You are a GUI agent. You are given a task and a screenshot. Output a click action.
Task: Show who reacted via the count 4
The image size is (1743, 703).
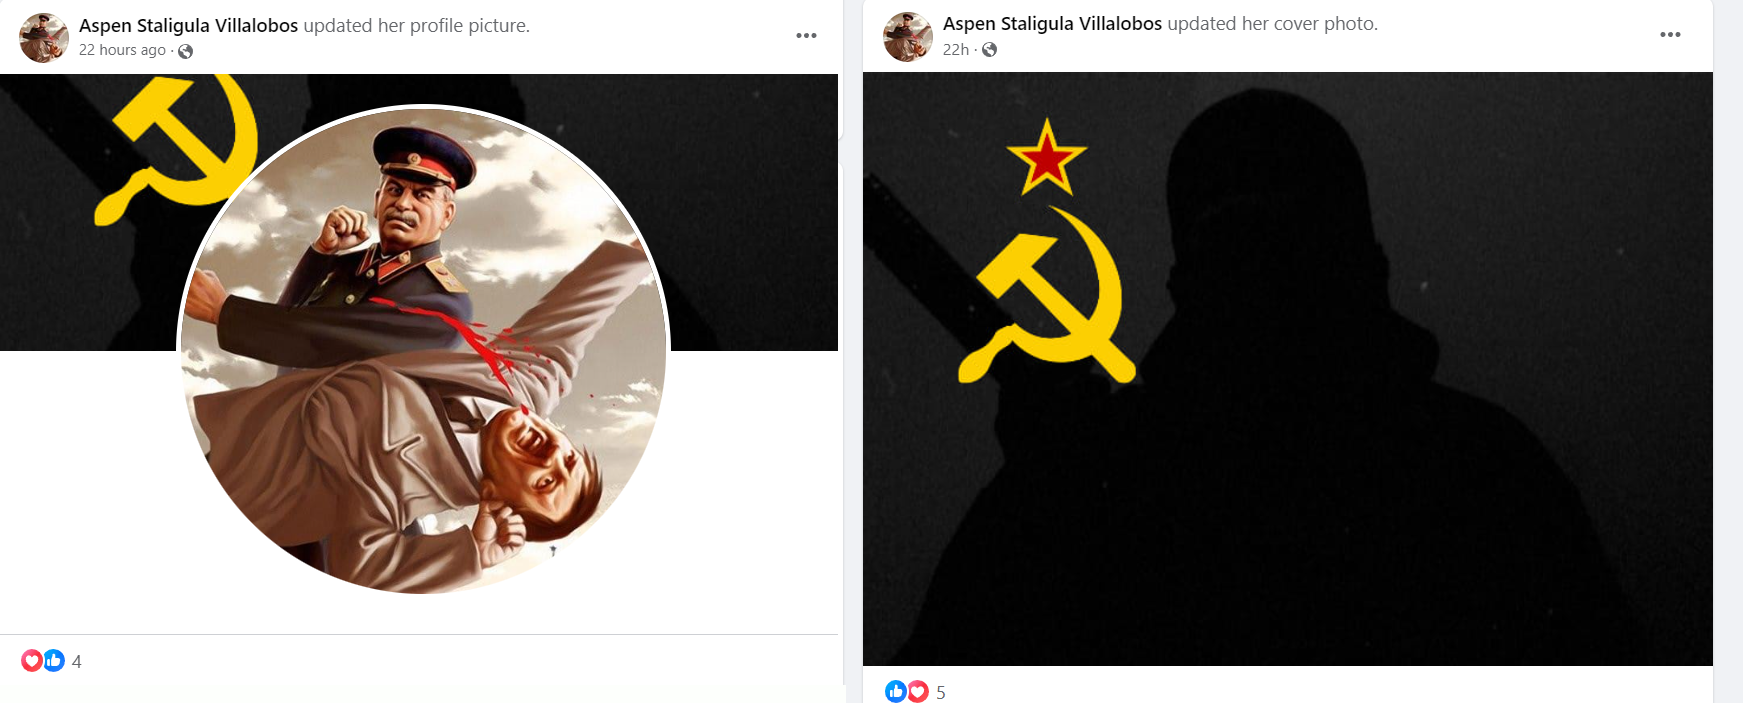coord(77,661)
